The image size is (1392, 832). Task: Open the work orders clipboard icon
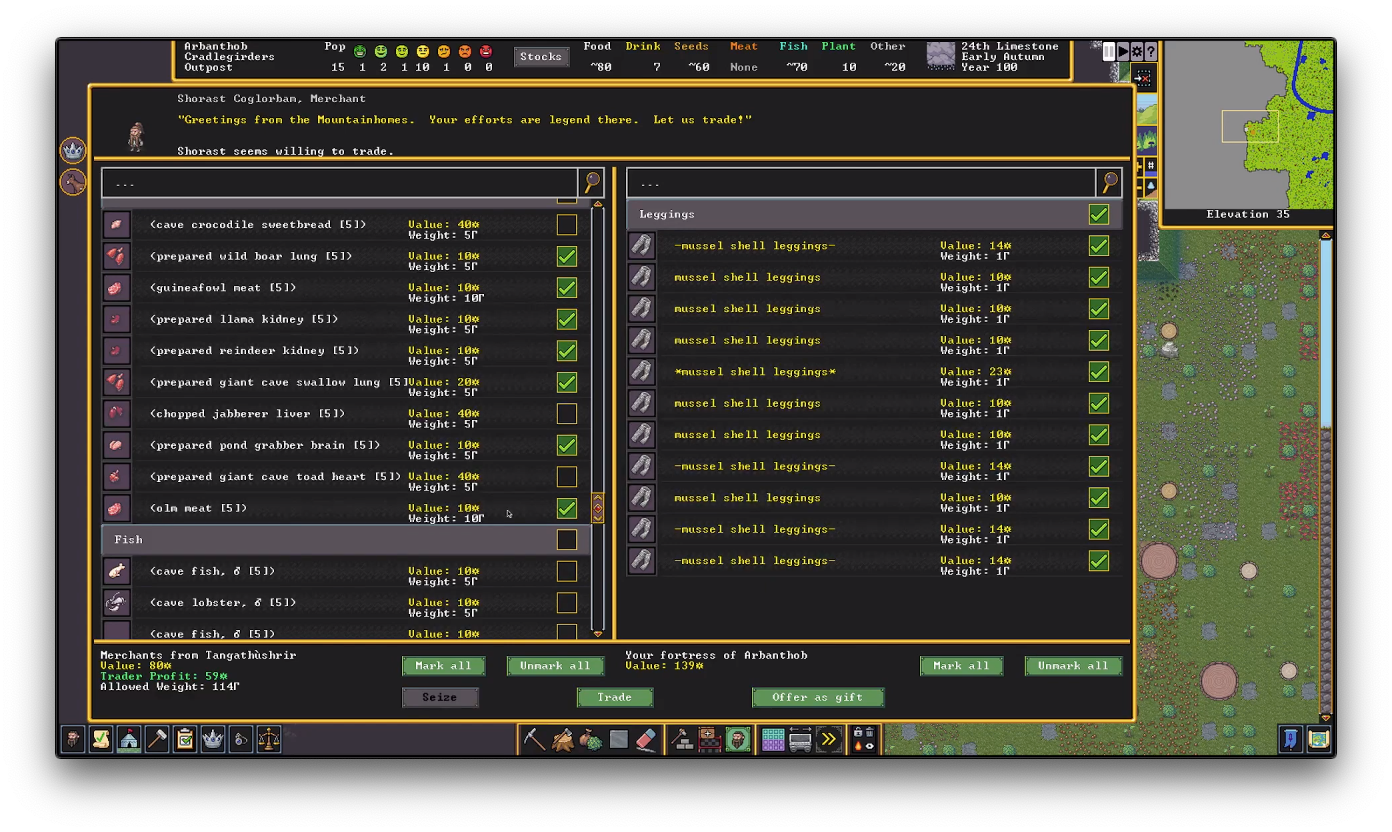click(x=185, y=739)
